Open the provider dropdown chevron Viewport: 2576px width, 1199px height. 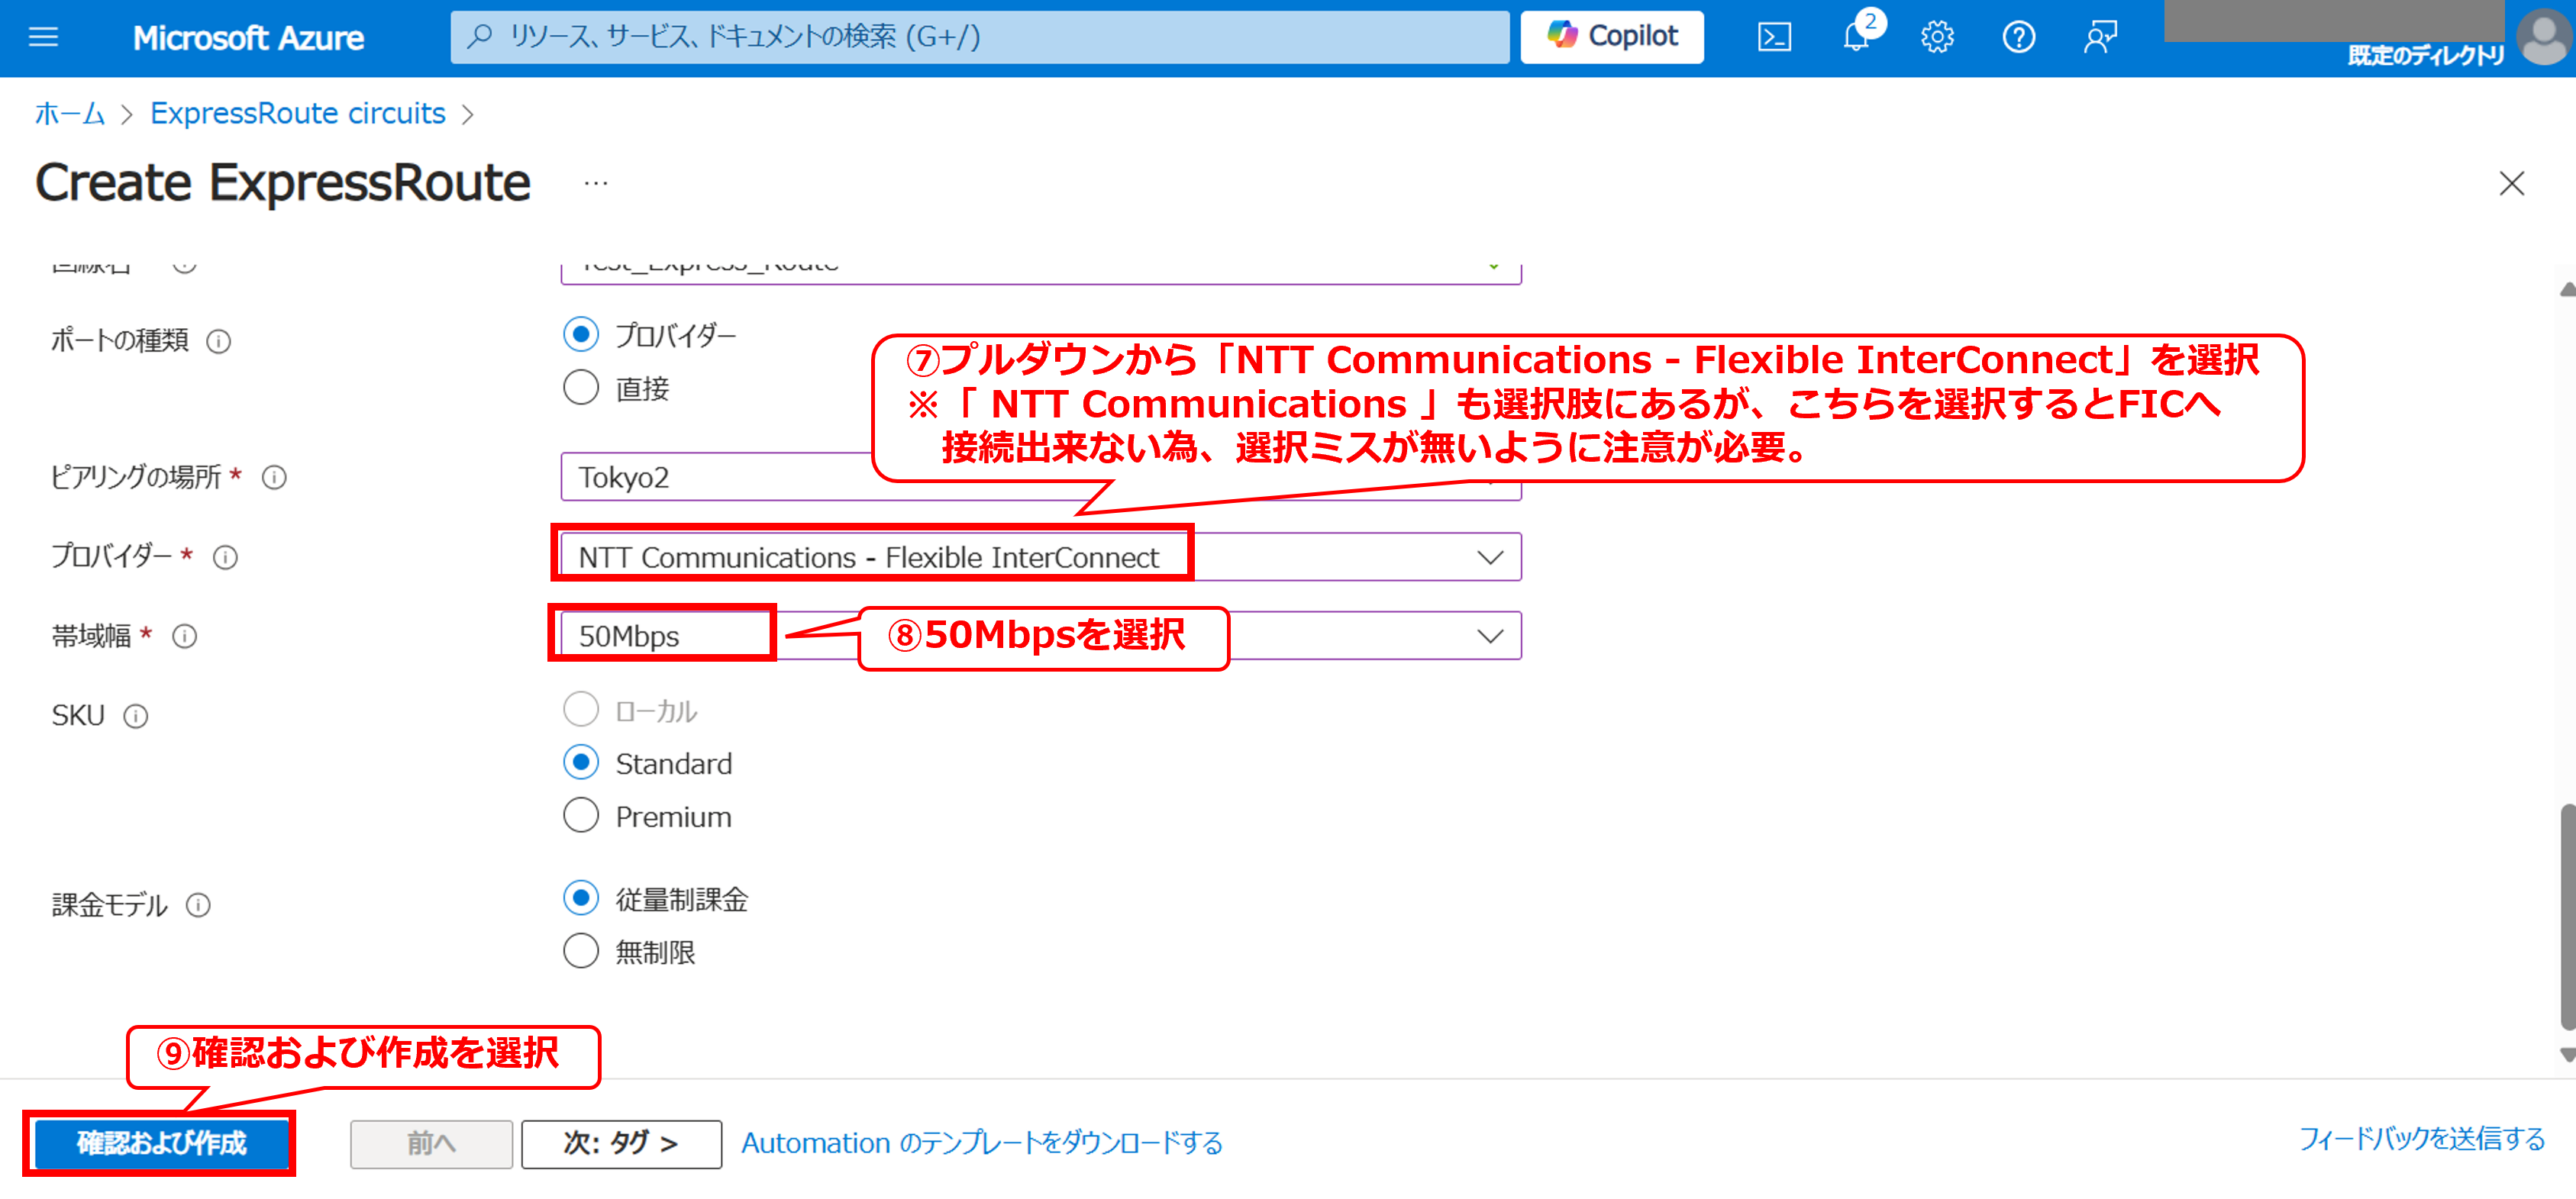1490,557
